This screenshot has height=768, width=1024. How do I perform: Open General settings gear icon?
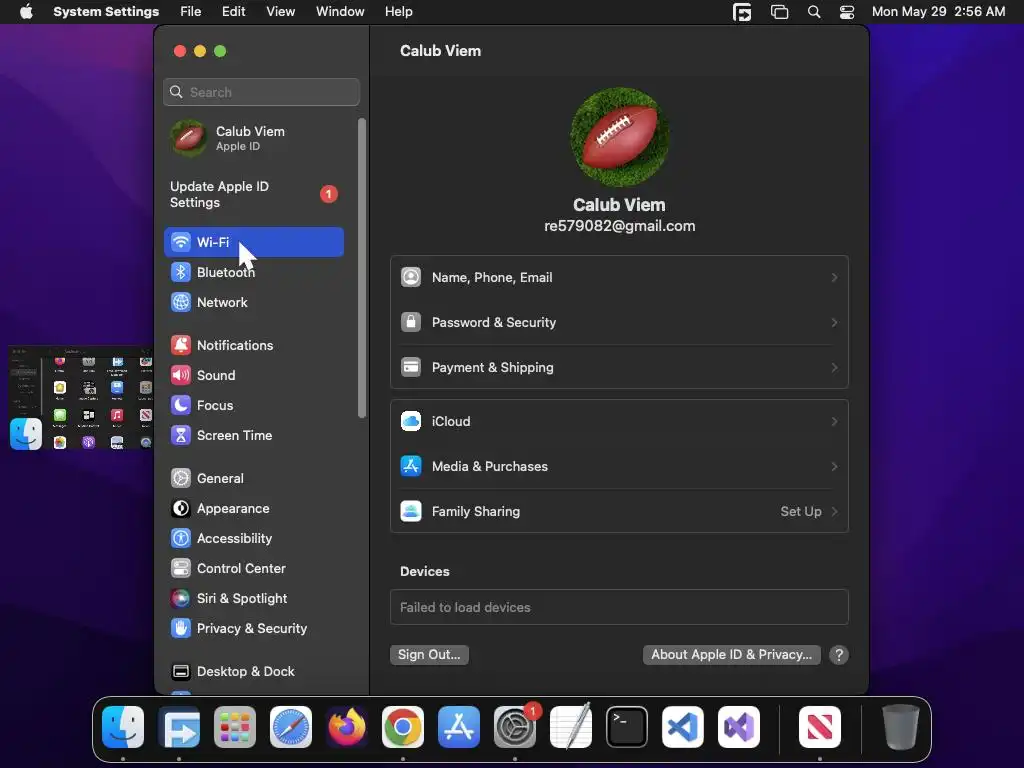[x=181, y=478]
